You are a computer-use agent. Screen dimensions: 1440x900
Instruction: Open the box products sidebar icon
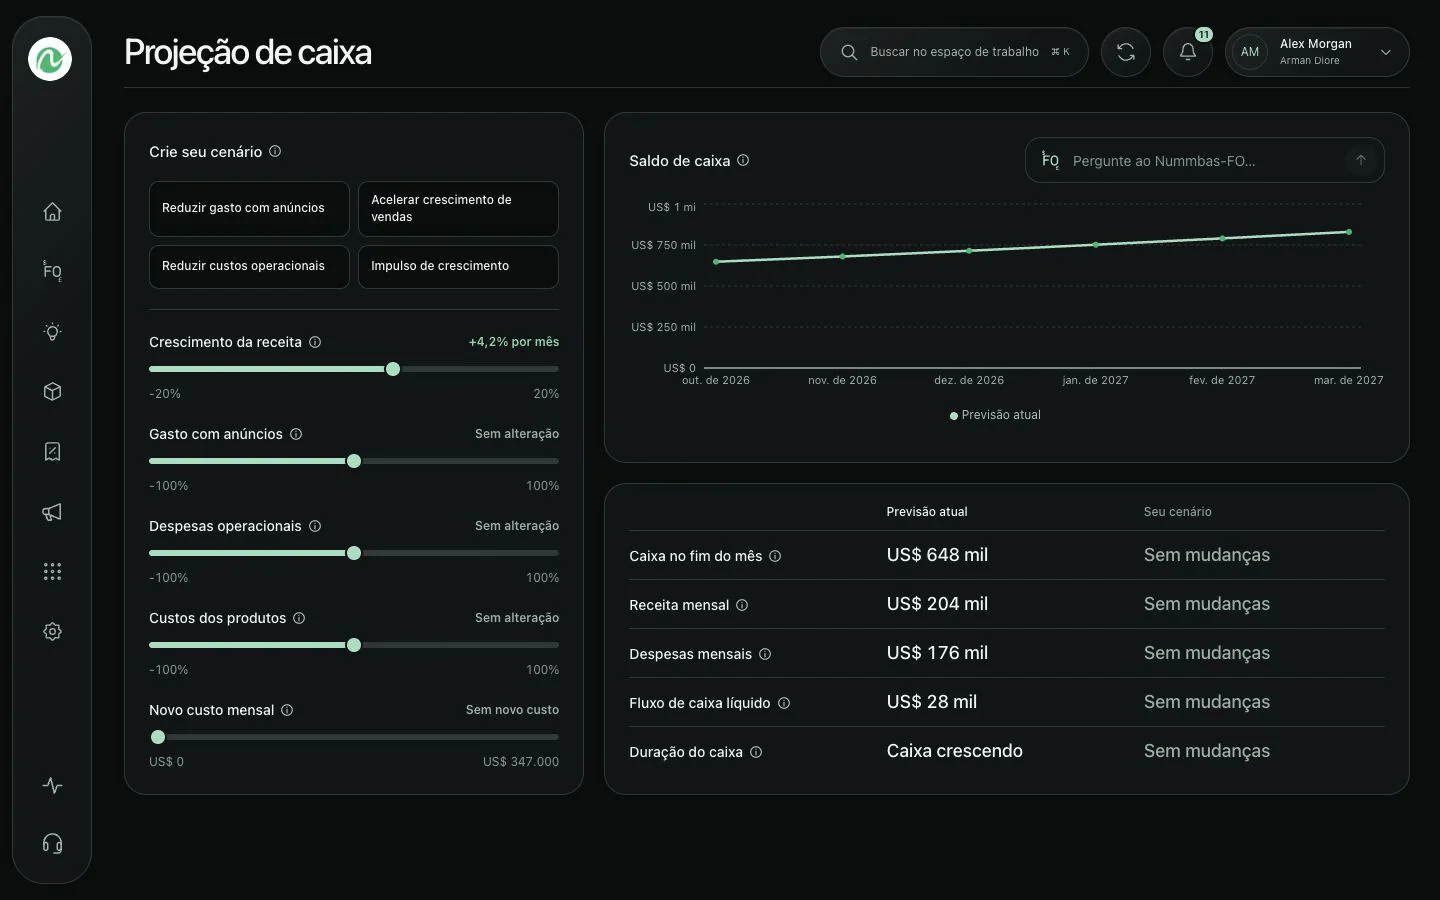coord(53,392)
